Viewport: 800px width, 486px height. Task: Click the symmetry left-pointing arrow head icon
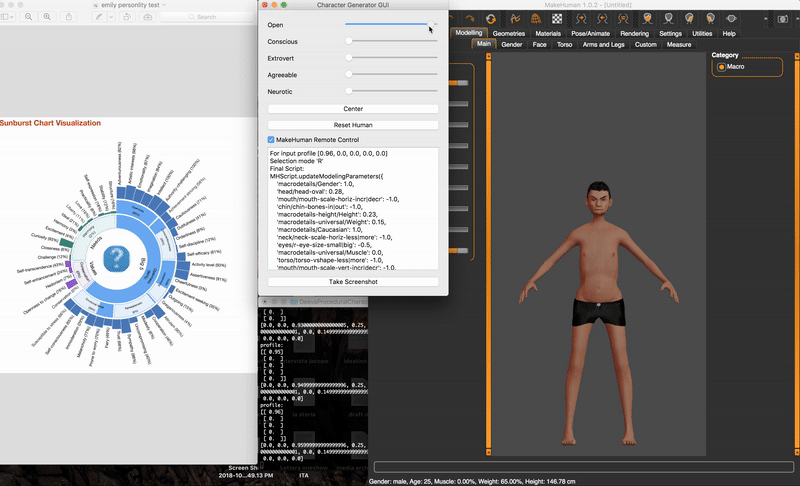click(x=603, y=19)
